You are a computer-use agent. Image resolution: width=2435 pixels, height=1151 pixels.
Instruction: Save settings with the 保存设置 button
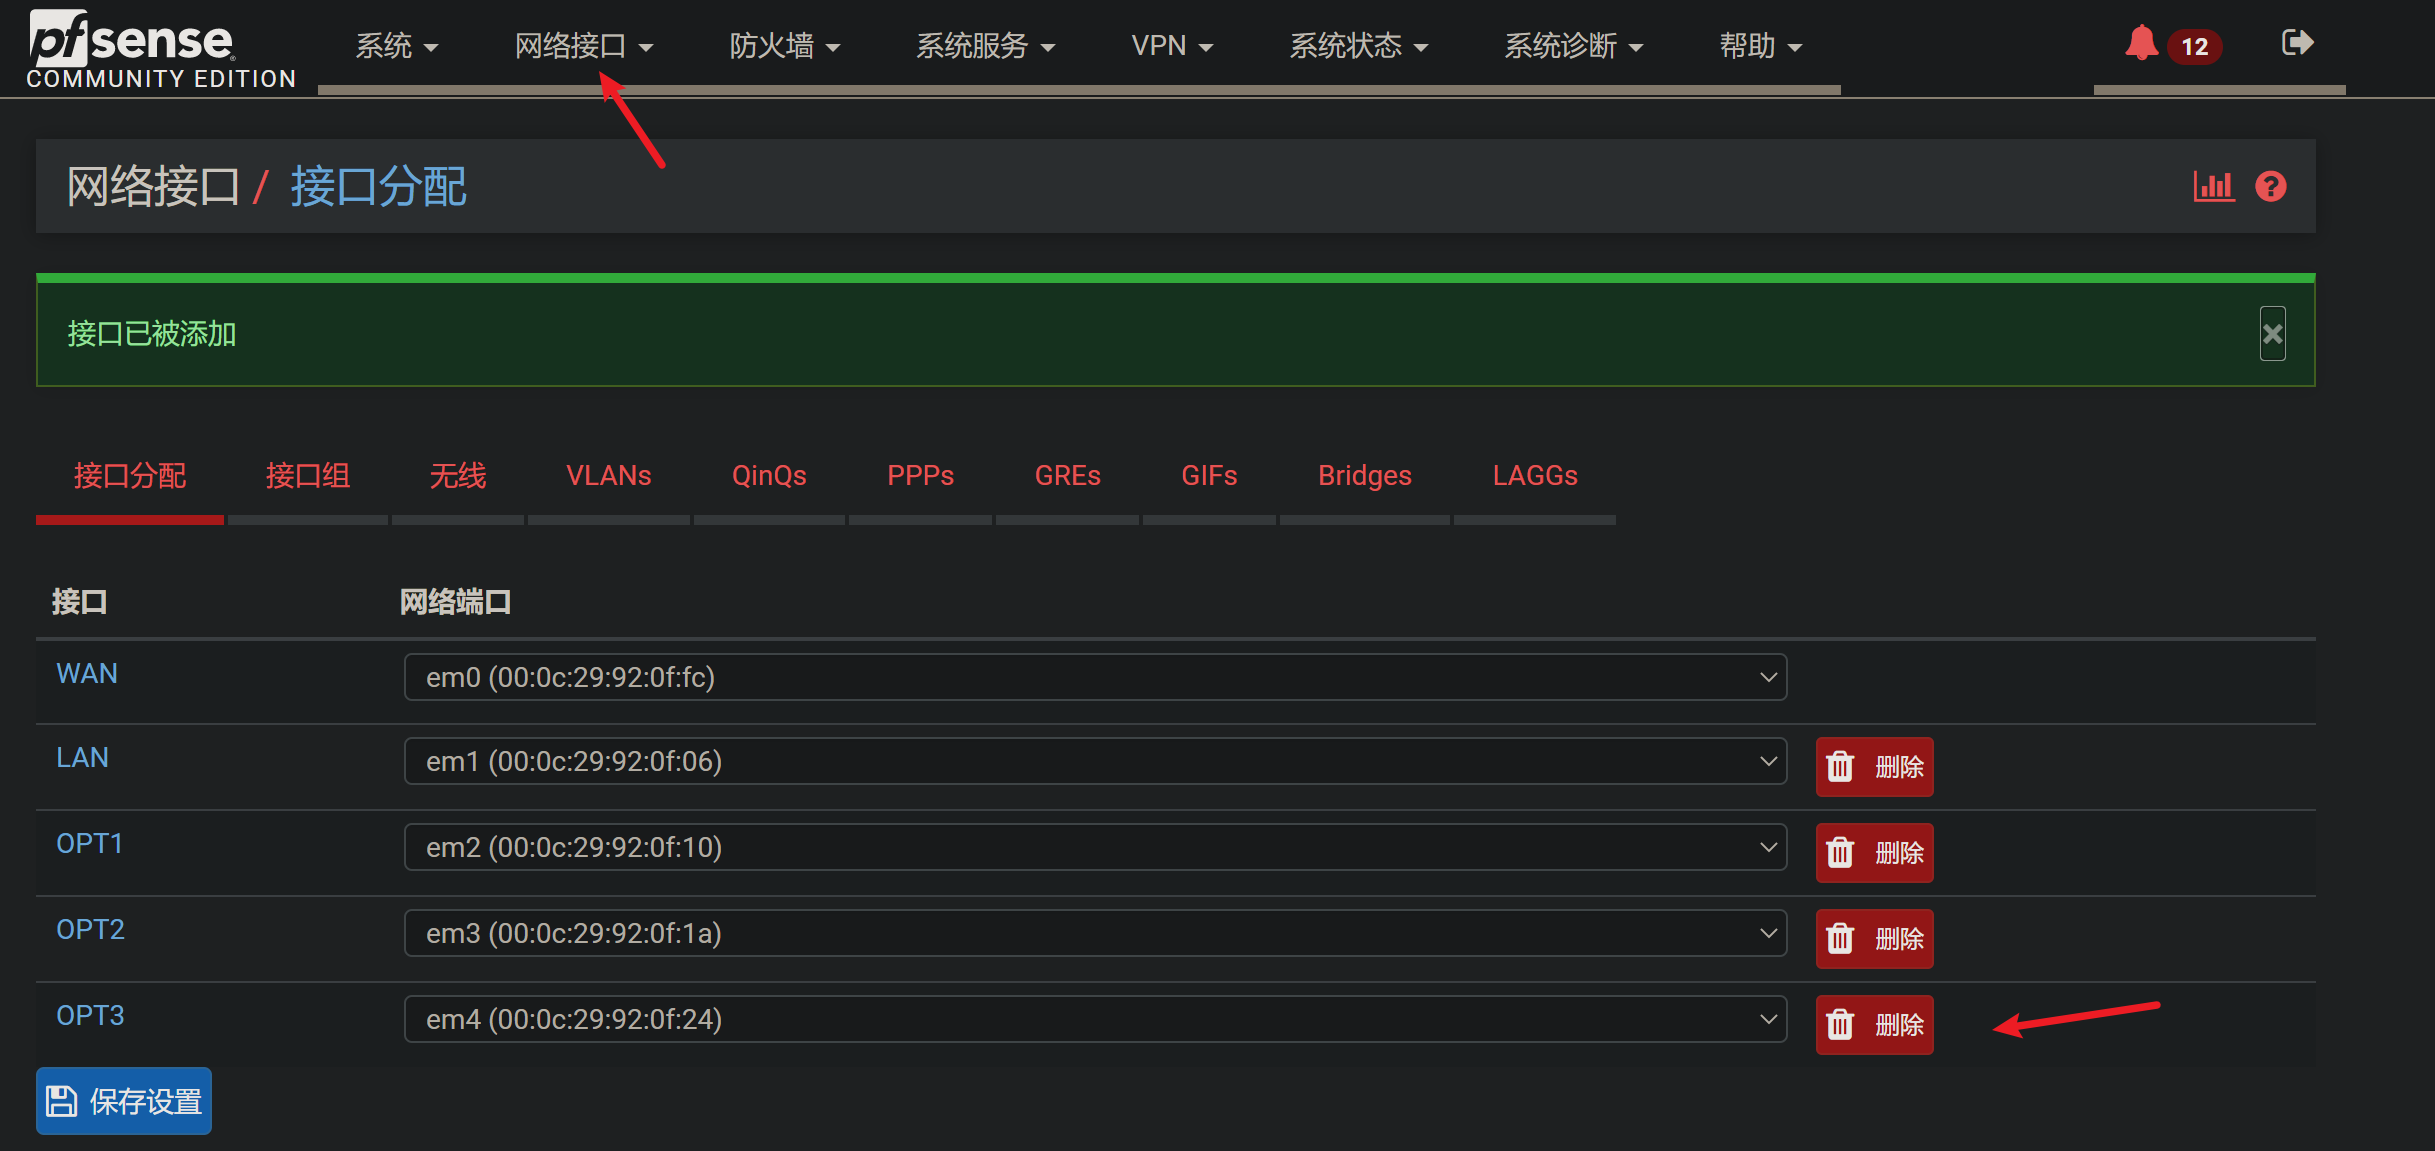click(124, 1101)
